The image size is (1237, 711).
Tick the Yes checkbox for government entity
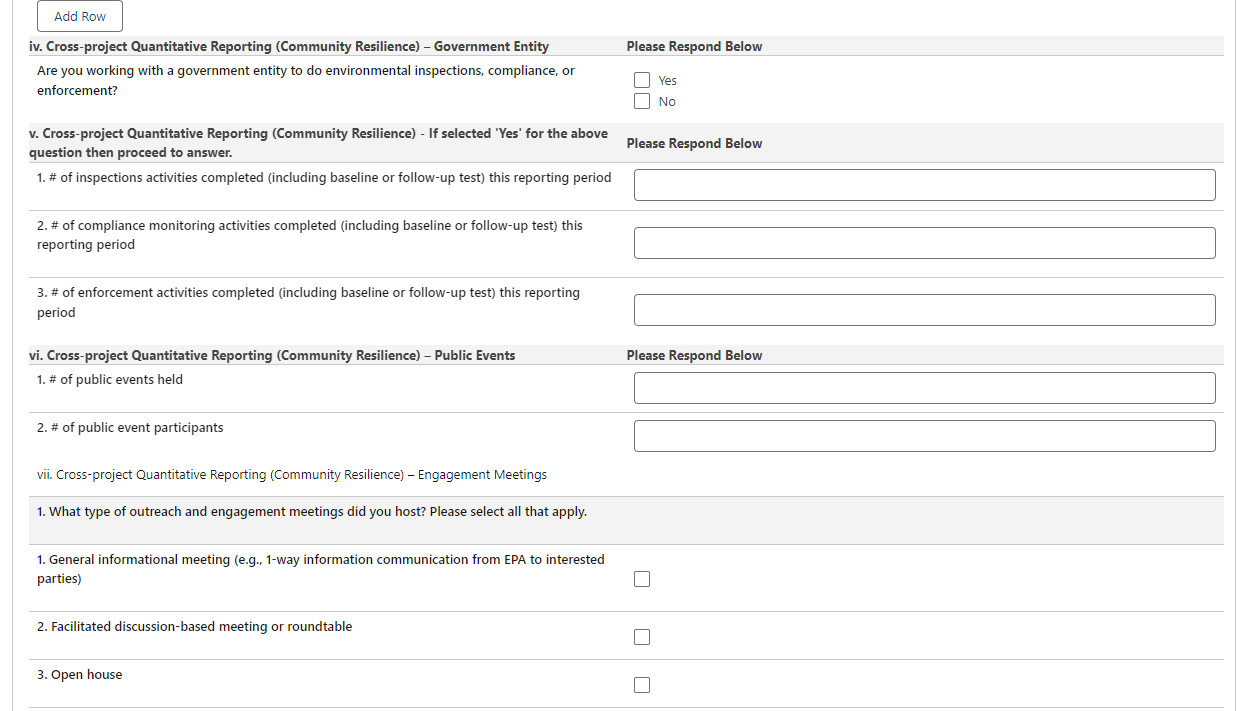tap(642, 80)
